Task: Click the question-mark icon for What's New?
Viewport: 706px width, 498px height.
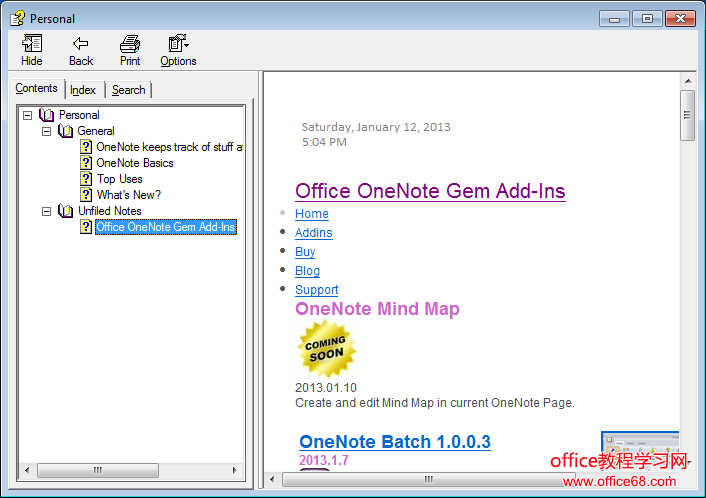Action: [x=86, y=195]
